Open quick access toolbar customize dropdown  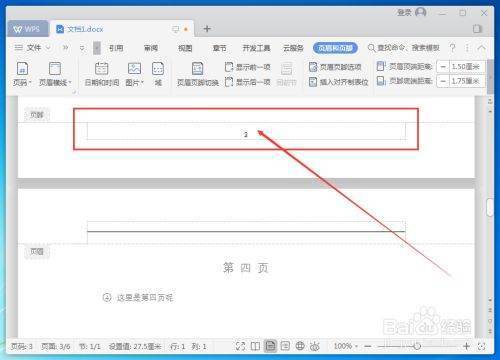coord(82,48)
